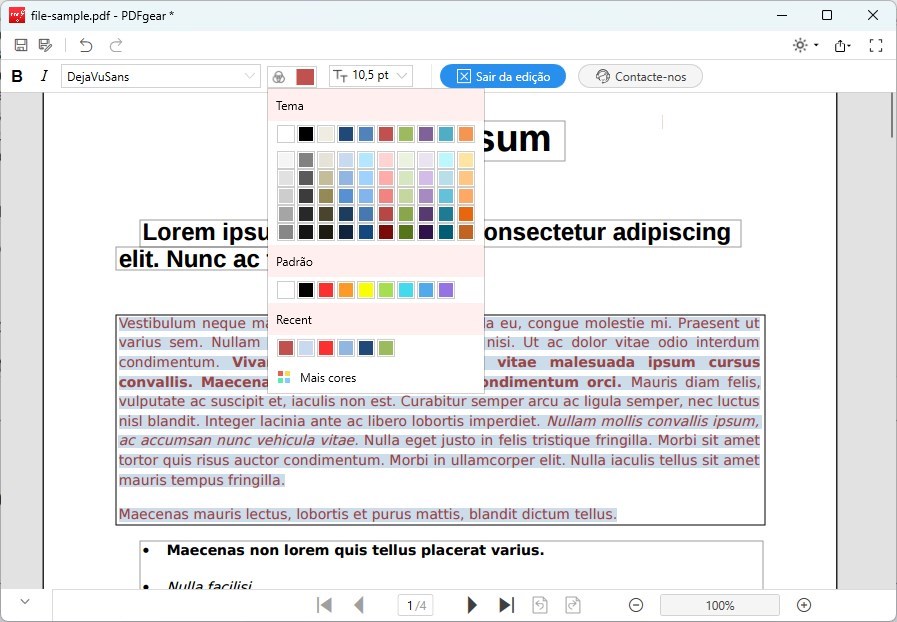
Task: Open the 10,5 pt font size dropdown
Action: tap(370, 75)
